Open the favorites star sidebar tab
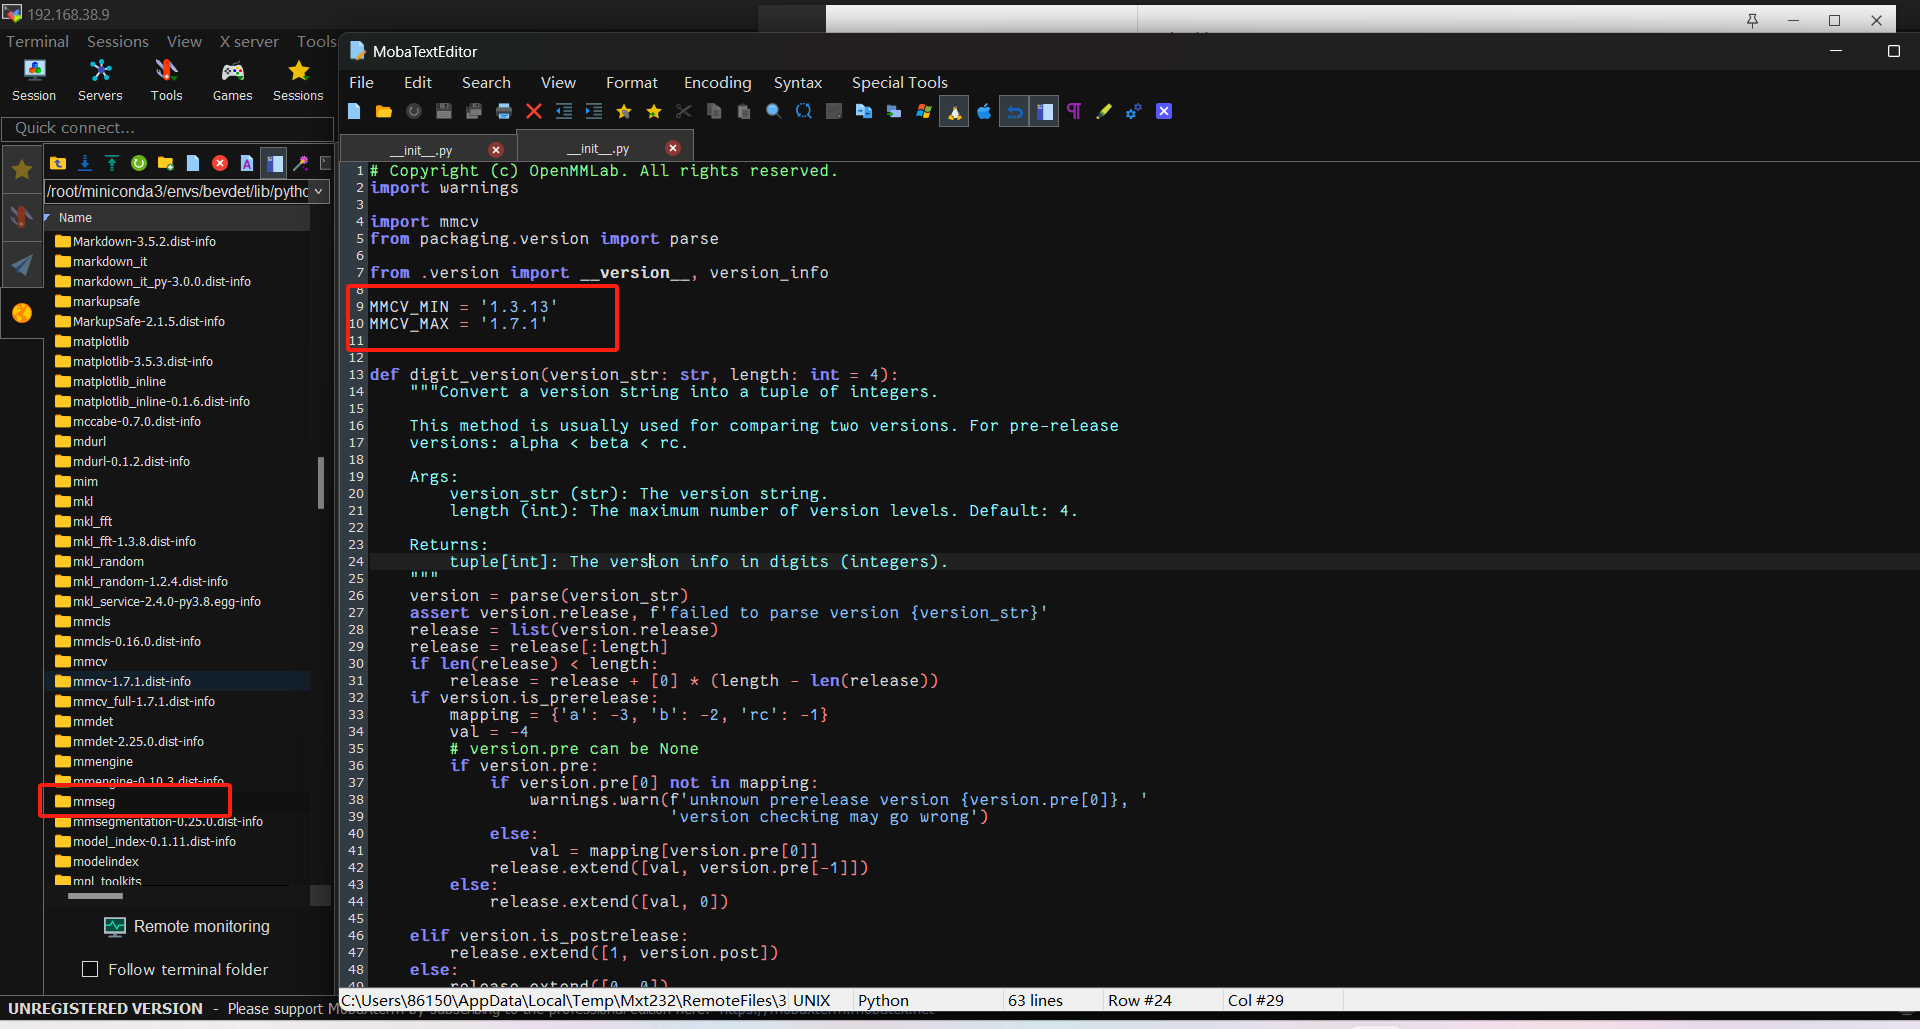Image resolution: width=1920 pixels, height=1029 pixels. click(x=21, y=170)
